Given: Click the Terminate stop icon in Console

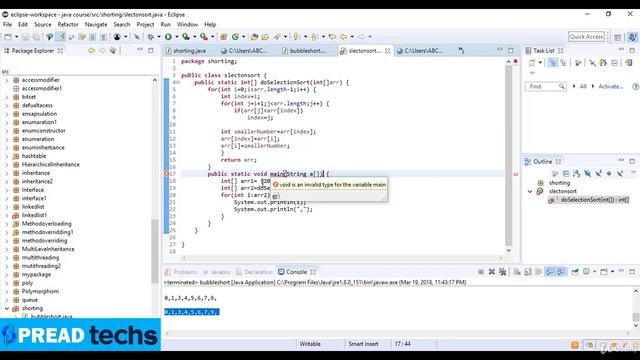Looking at the screenshot, I should click(x=481, y=272).
